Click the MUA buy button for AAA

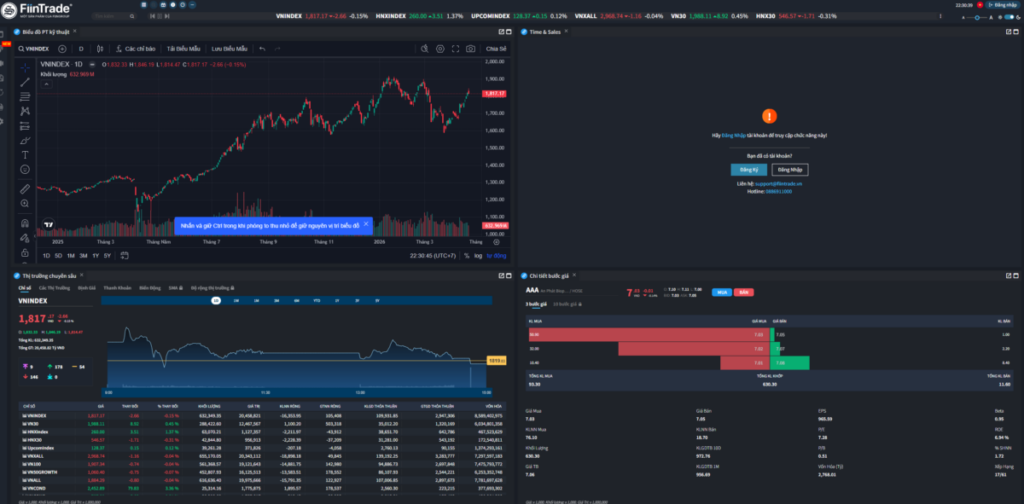point(721,292)
